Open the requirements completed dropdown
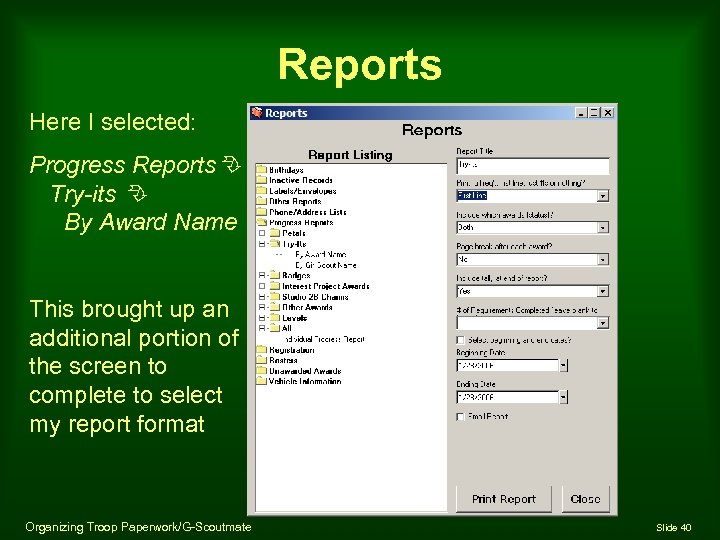Screen dimensions: 720x540 (603, 323)
